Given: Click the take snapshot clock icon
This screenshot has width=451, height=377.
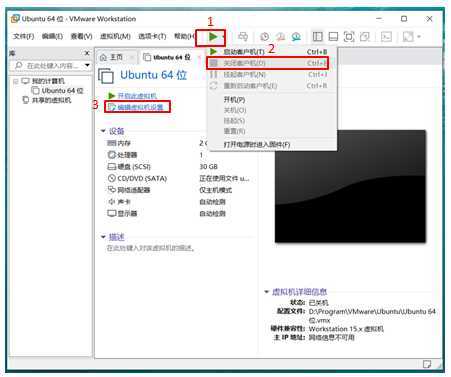Looking at the screenshot, I should [264, 37].
